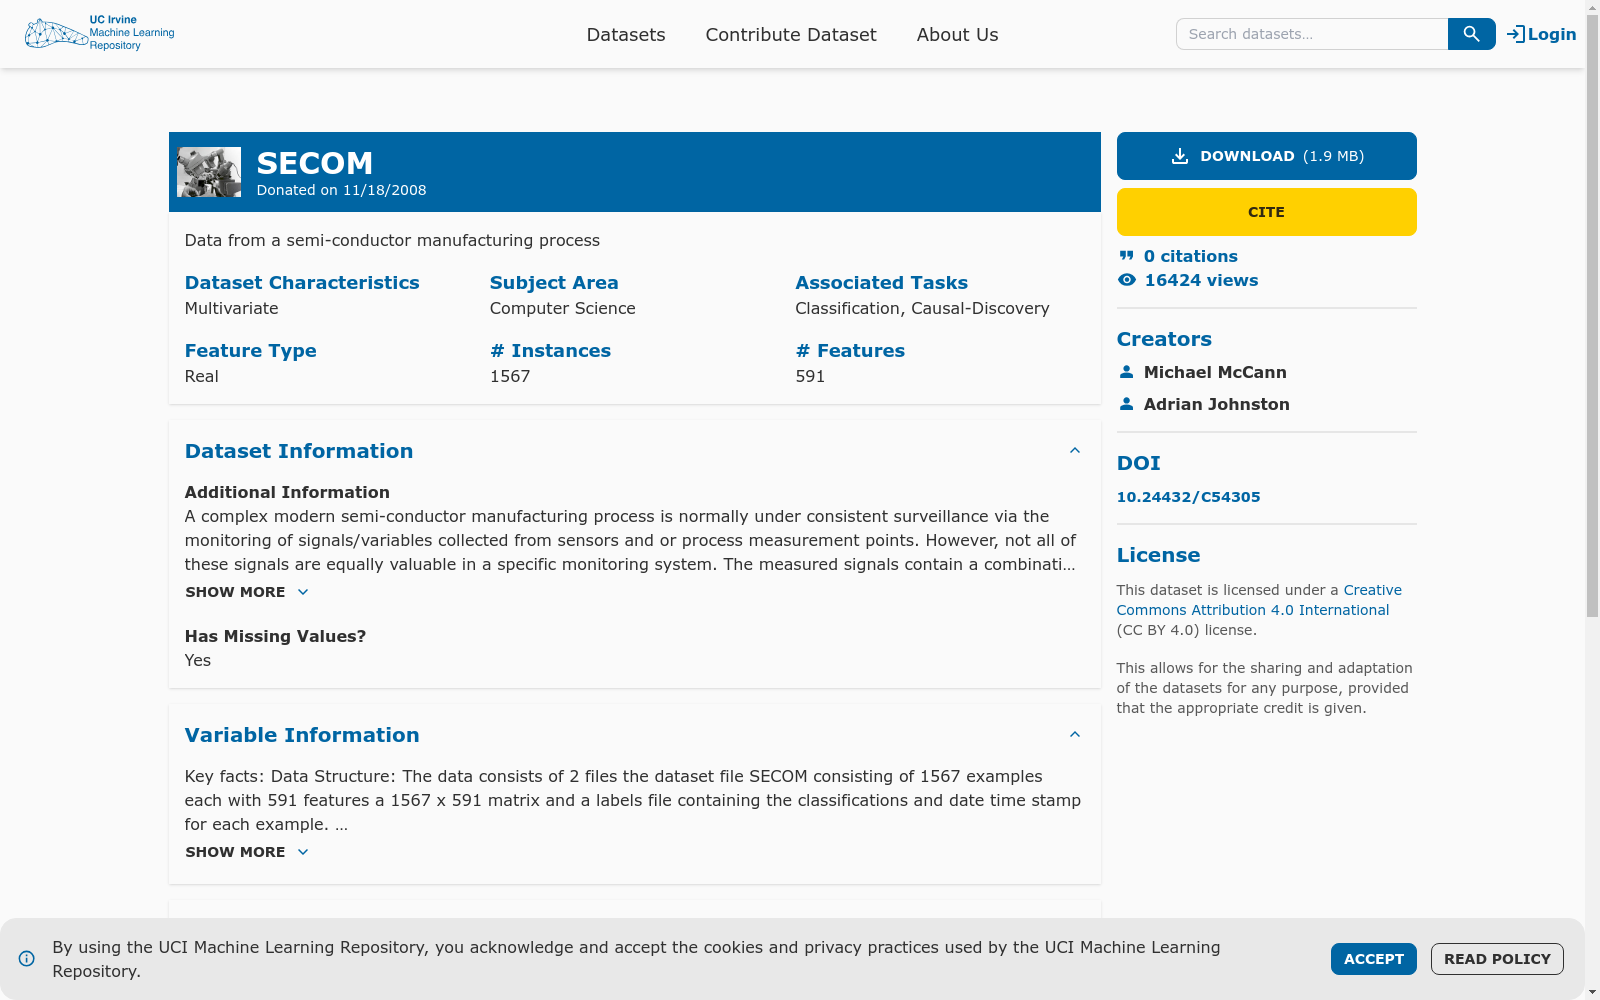Click the Variable Information heading
Viewport: 1600px width, 1000px height.
[x=302, y=735]
